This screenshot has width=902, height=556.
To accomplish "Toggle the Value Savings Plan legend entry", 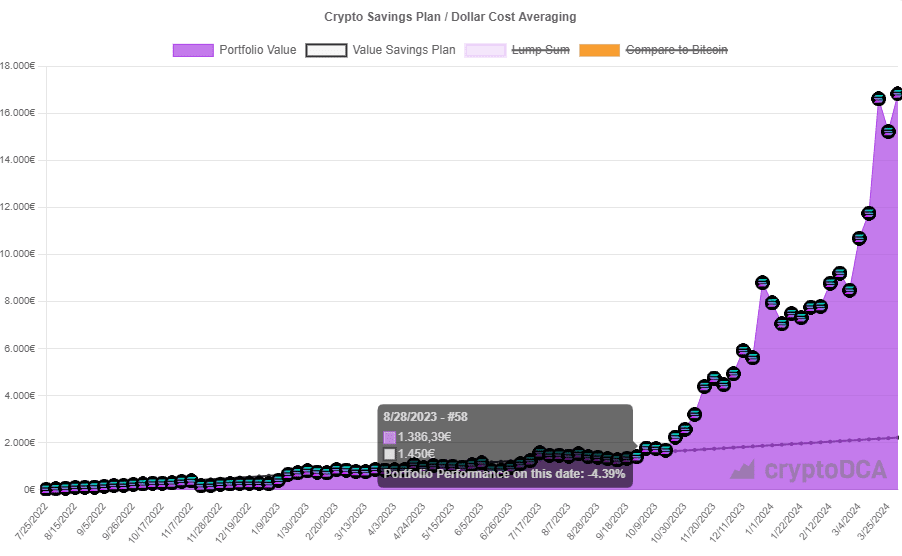I will pos(380,50).
